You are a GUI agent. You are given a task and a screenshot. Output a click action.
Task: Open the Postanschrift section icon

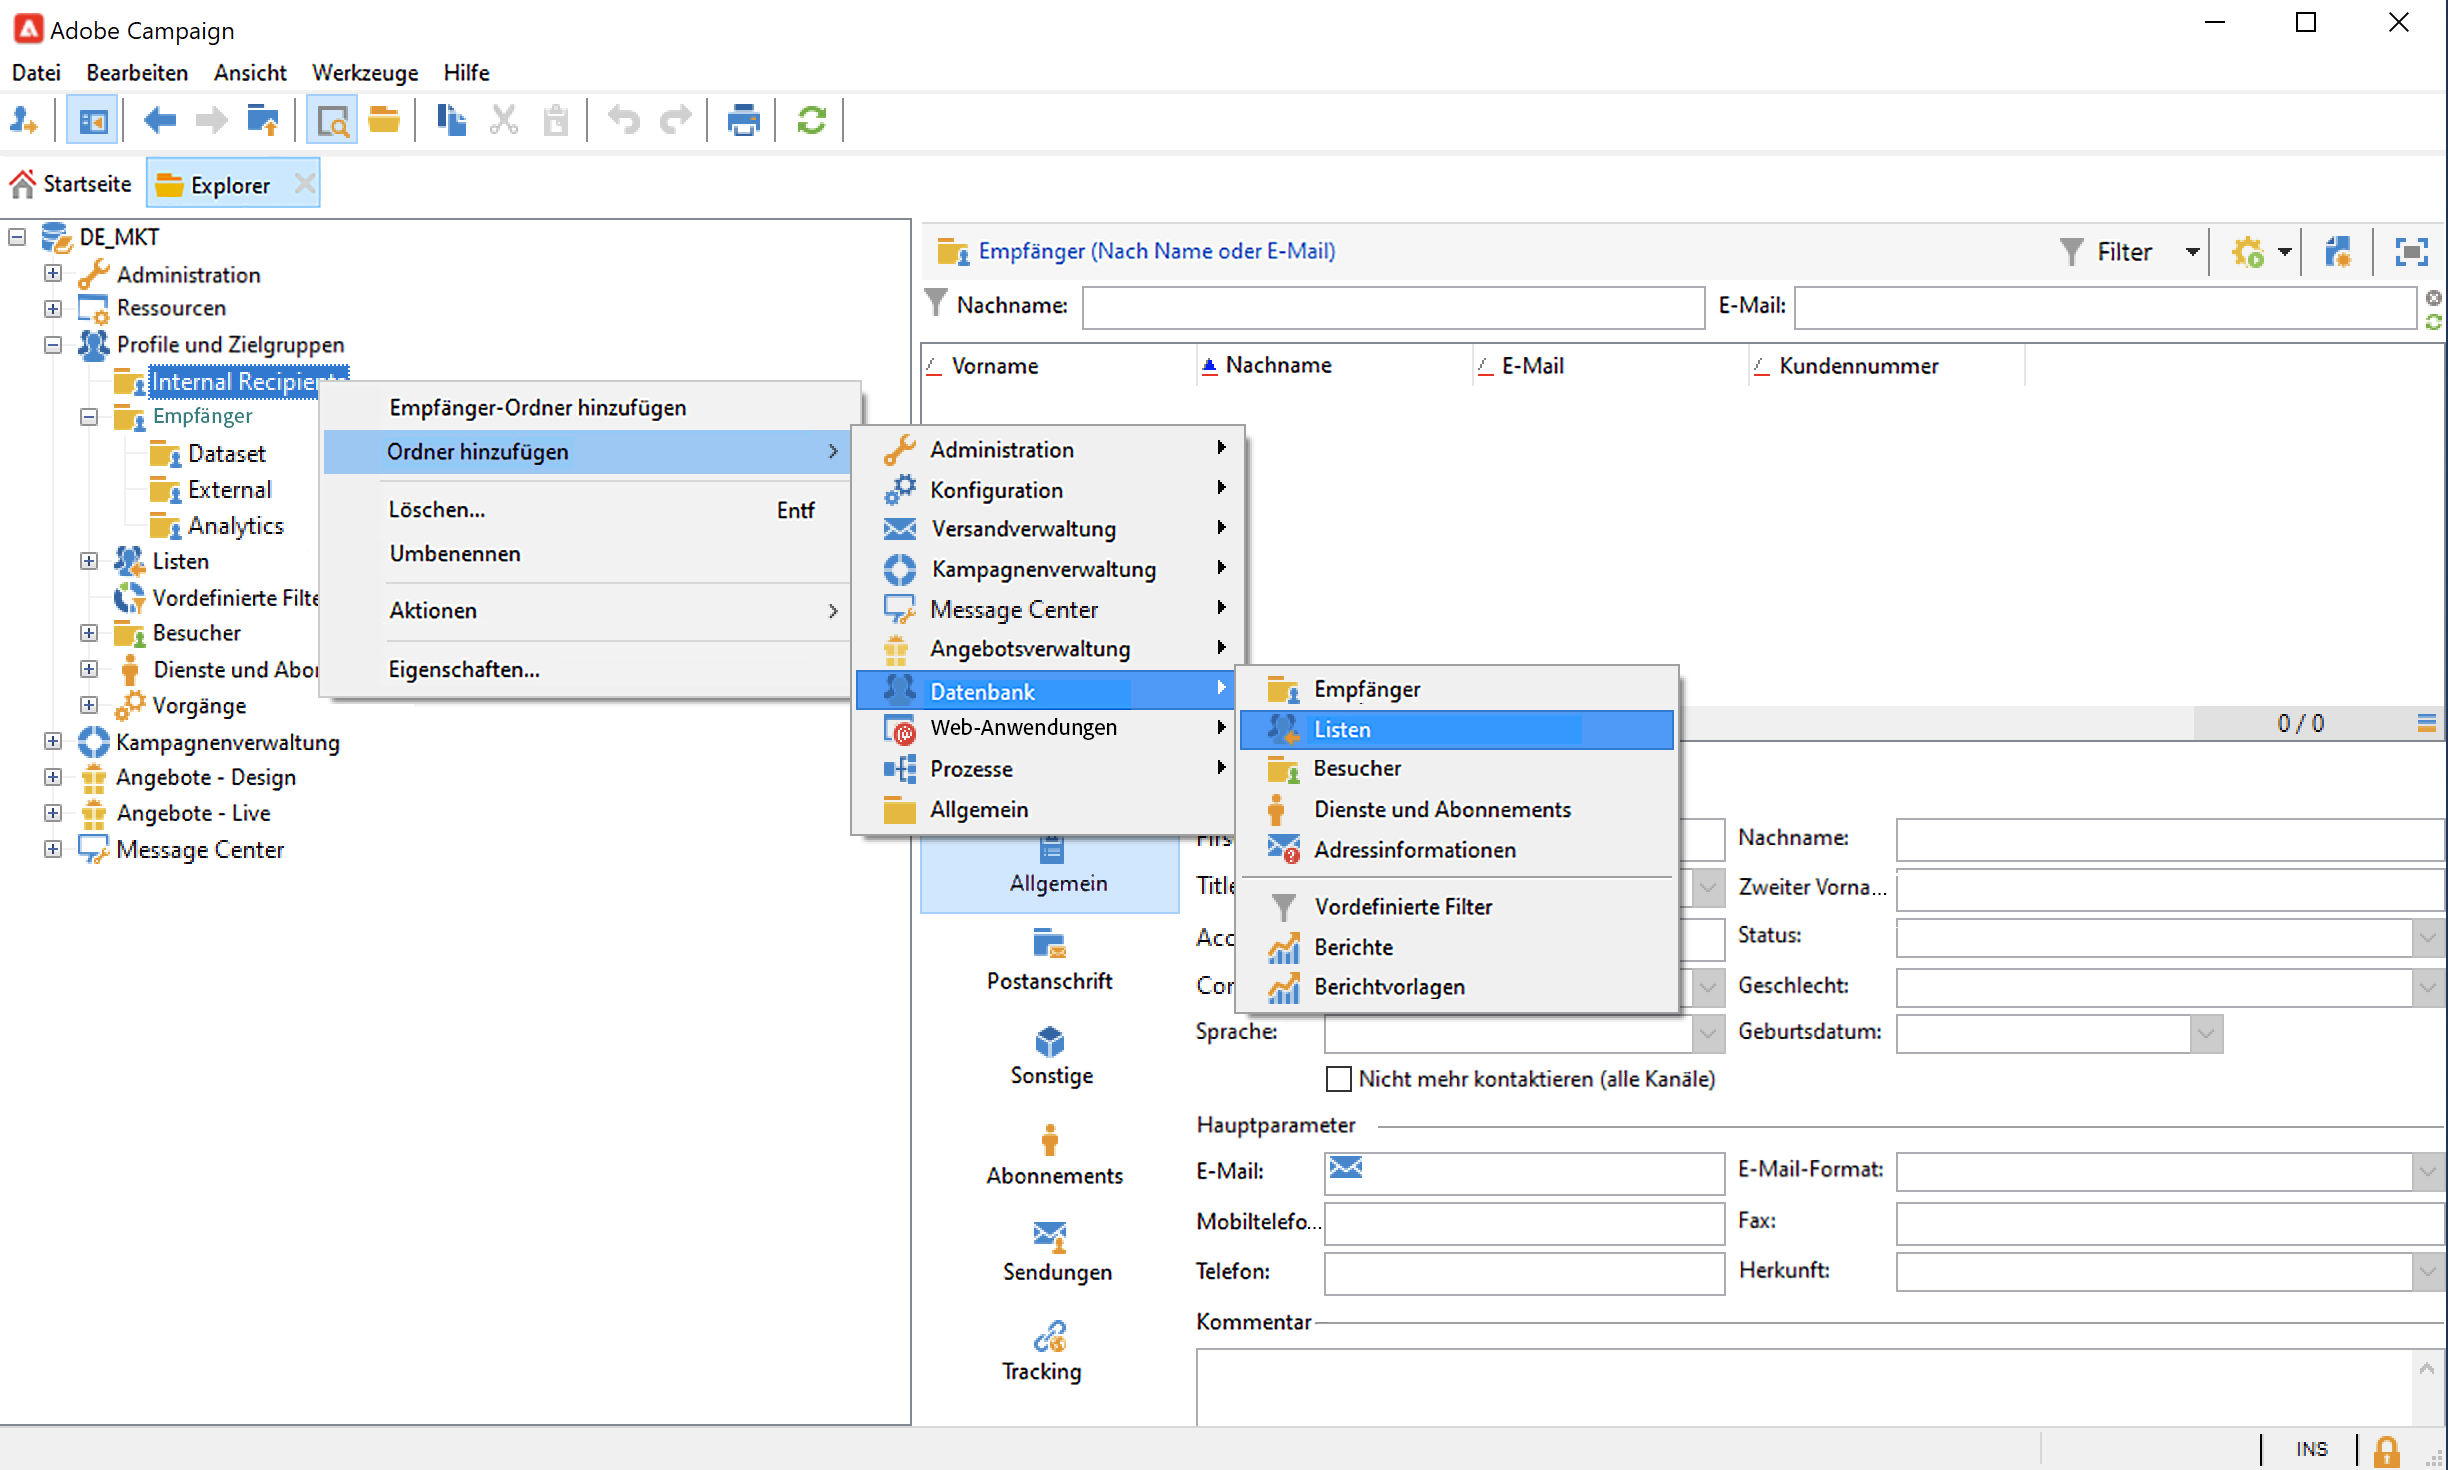(x=1049, y=943)
